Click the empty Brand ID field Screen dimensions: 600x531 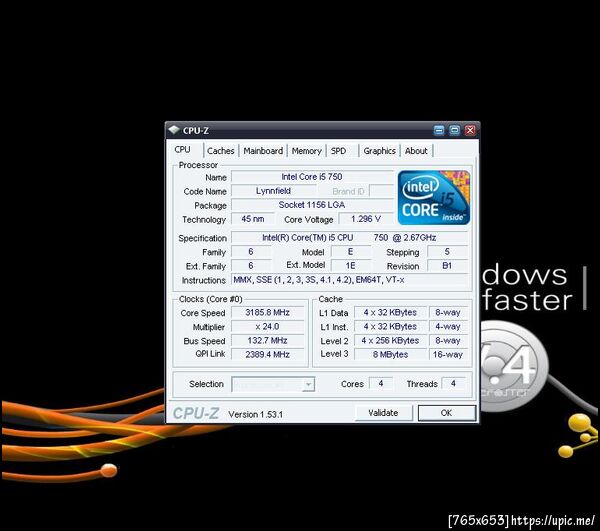tap(381, 191)
